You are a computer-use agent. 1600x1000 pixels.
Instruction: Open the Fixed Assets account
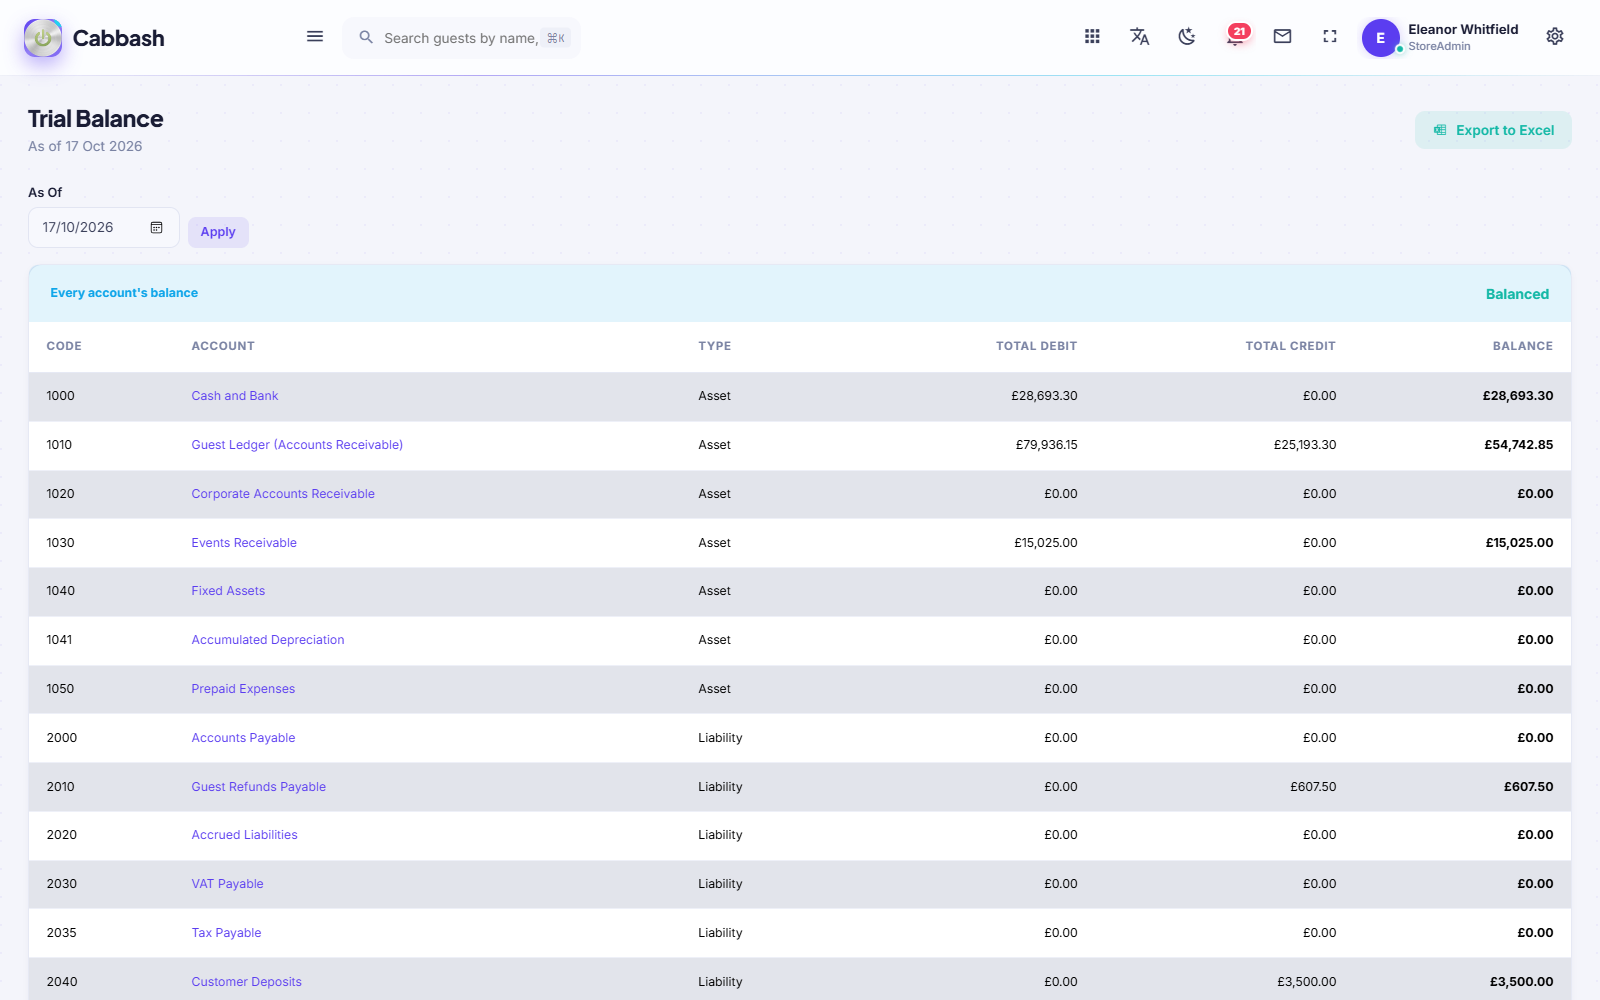(x=228, y=591)
